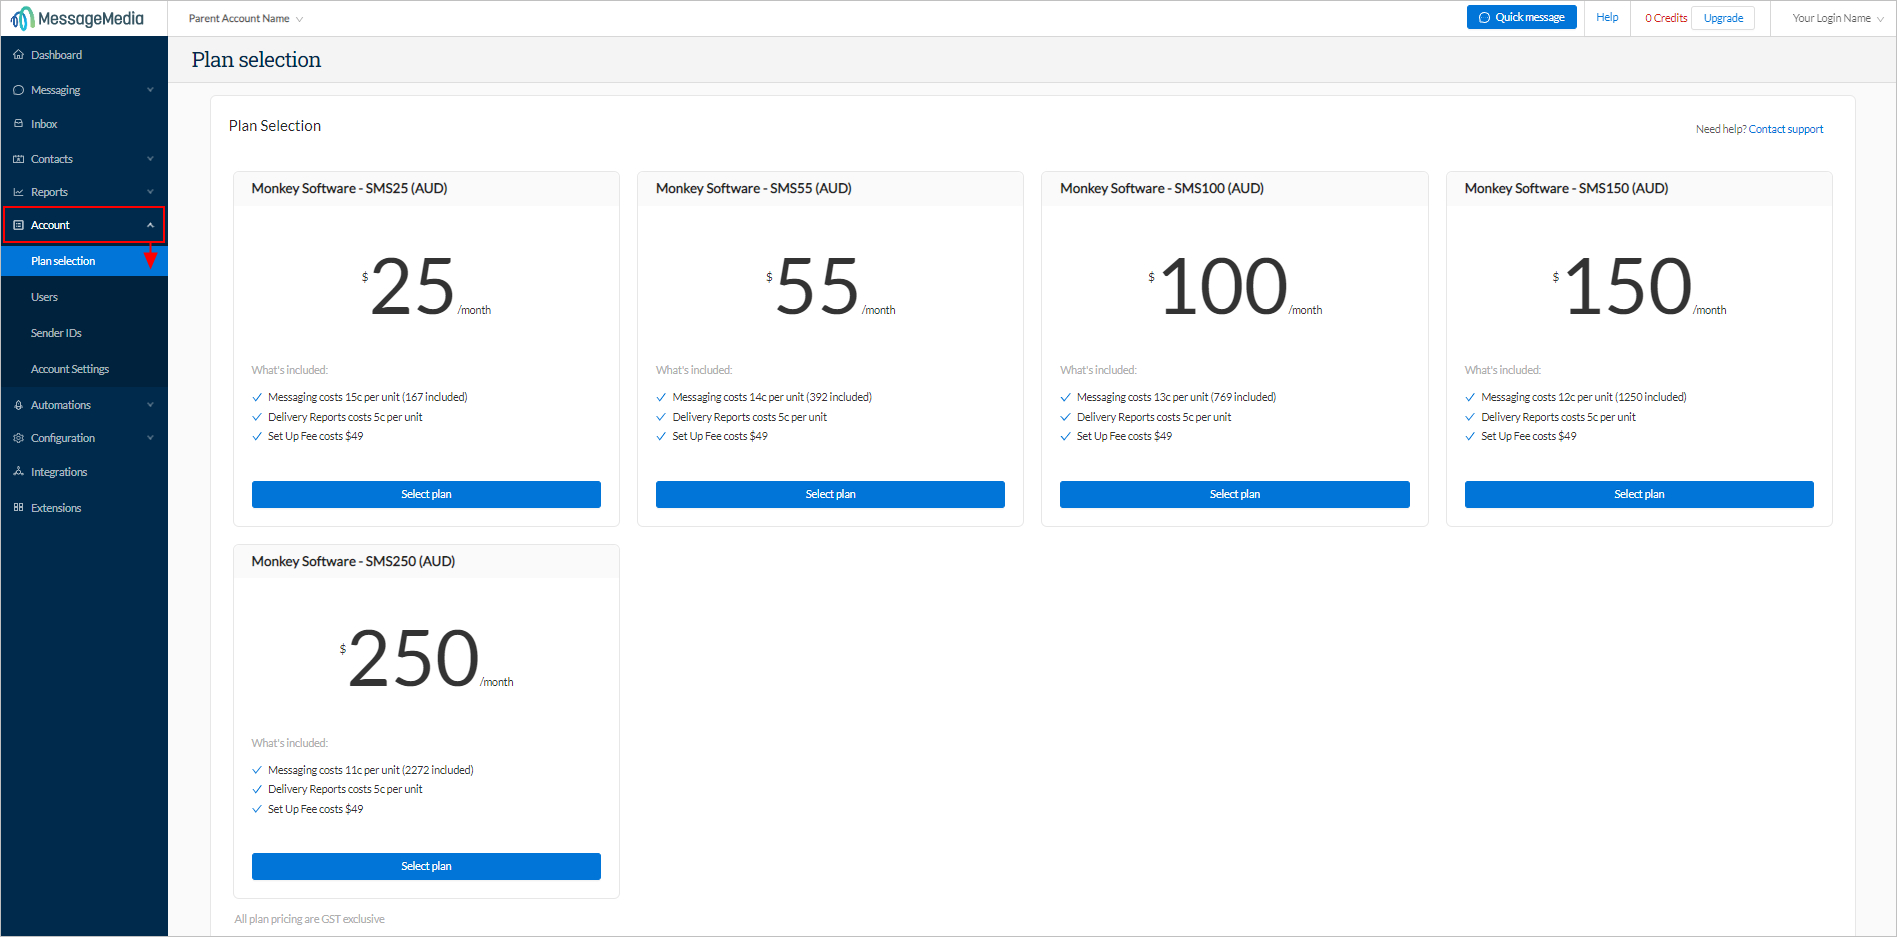Open Plan selection in the sidebar
The height and width of the screenshot is (937, 1897).
(x=84, y=261)
